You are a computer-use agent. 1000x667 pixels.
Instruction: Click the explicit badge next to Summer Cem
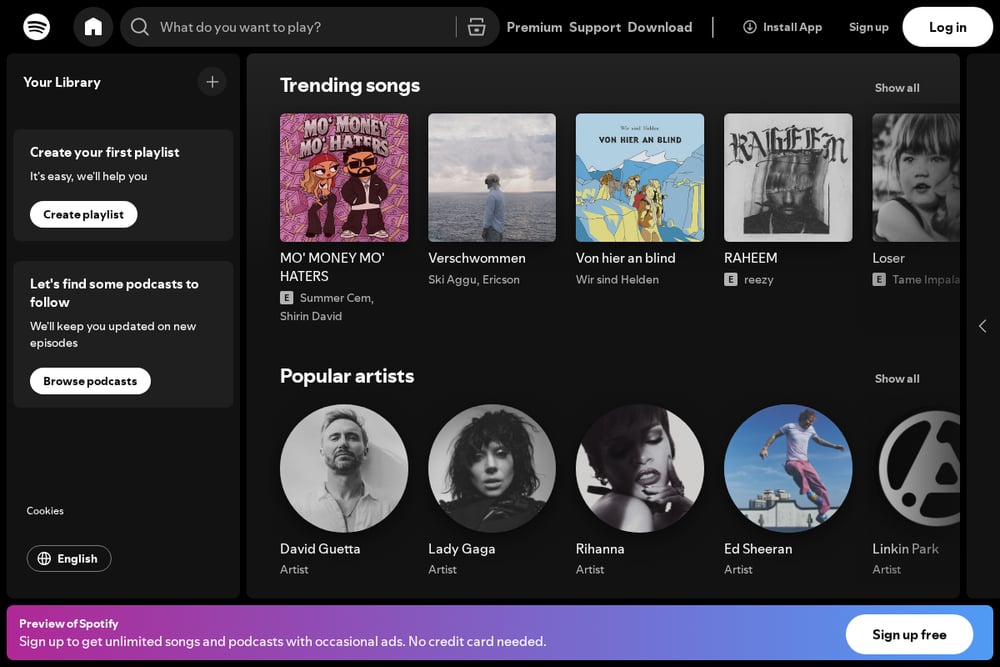pyautogui.click(x=286, y=298)
